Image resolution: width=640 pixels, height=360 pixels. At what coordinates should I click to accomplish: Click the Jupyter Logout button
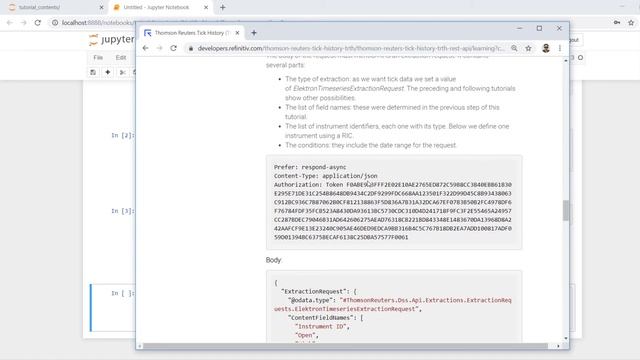575,40
